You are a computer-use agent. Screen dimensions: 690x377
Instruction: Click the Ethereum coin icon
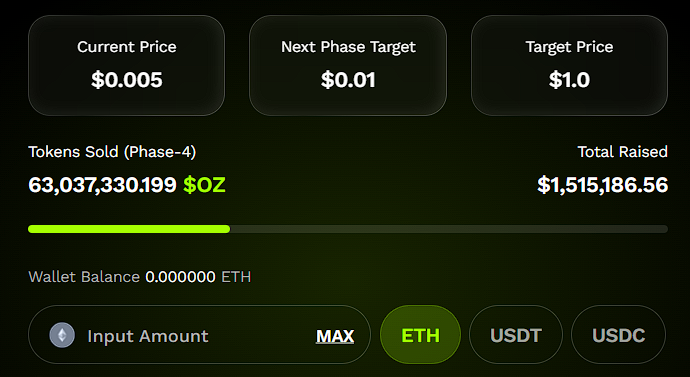coord(62,335)
